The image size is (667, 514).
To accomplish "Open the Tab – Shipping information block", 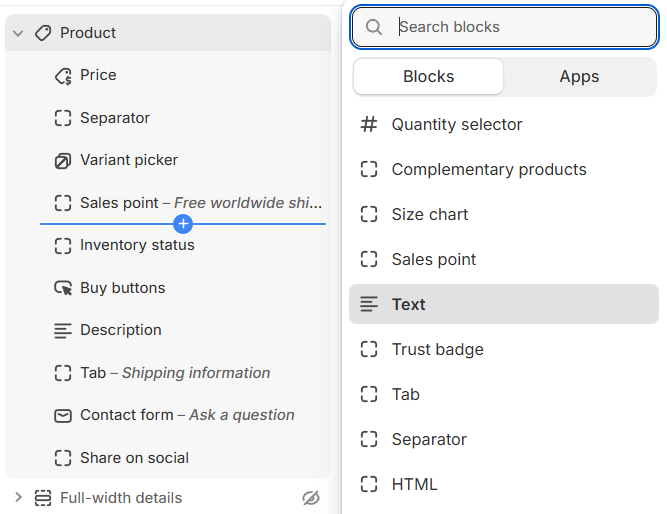I will (175, 373).
